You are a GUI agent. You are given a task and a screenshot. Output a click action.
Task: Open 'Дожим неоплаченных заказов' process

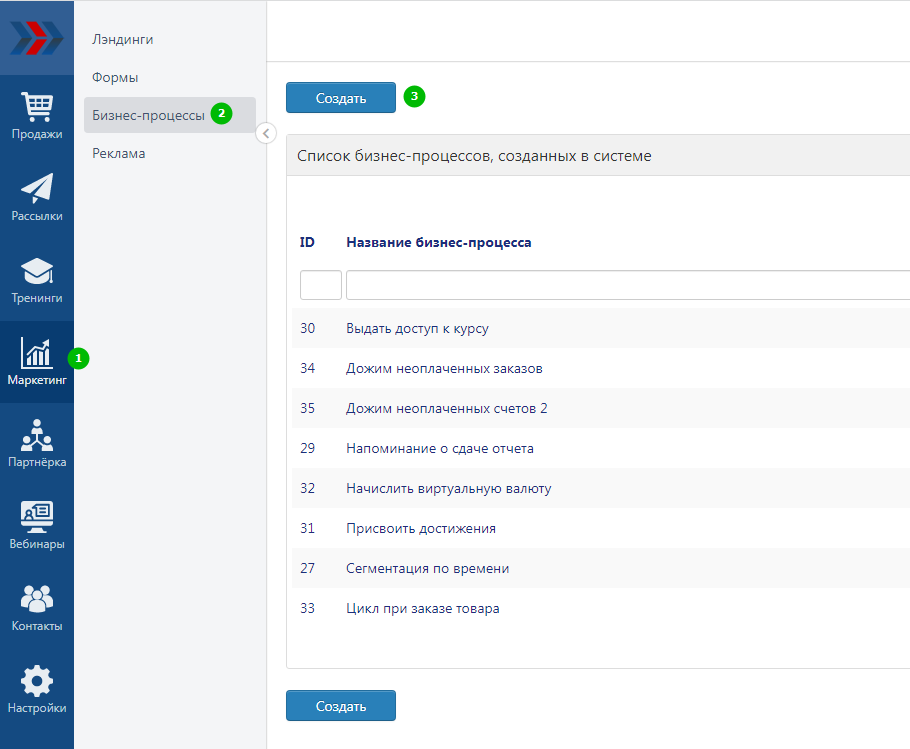(x=444, y=368)
